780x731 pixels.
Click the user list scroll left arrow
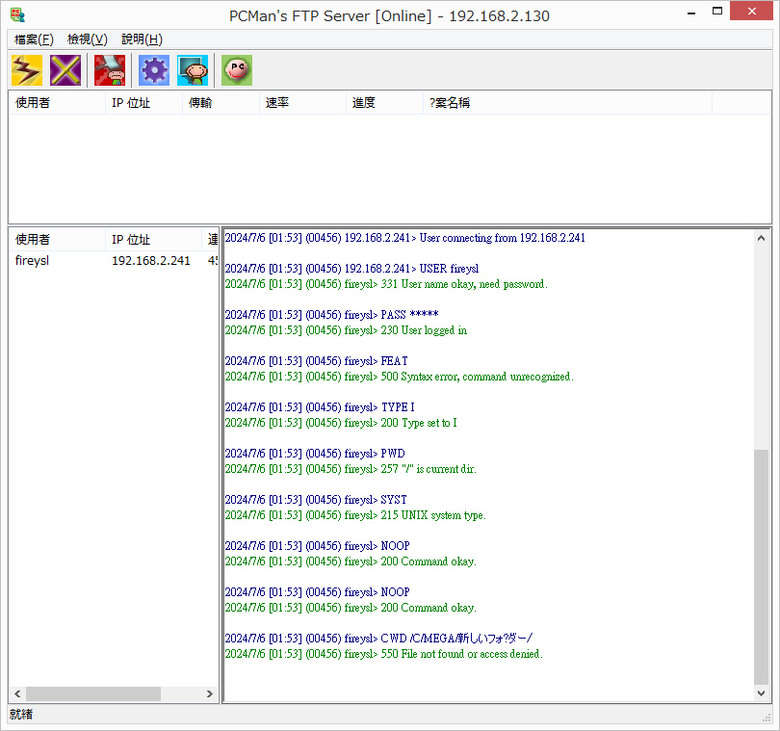[x=17, y=694]
